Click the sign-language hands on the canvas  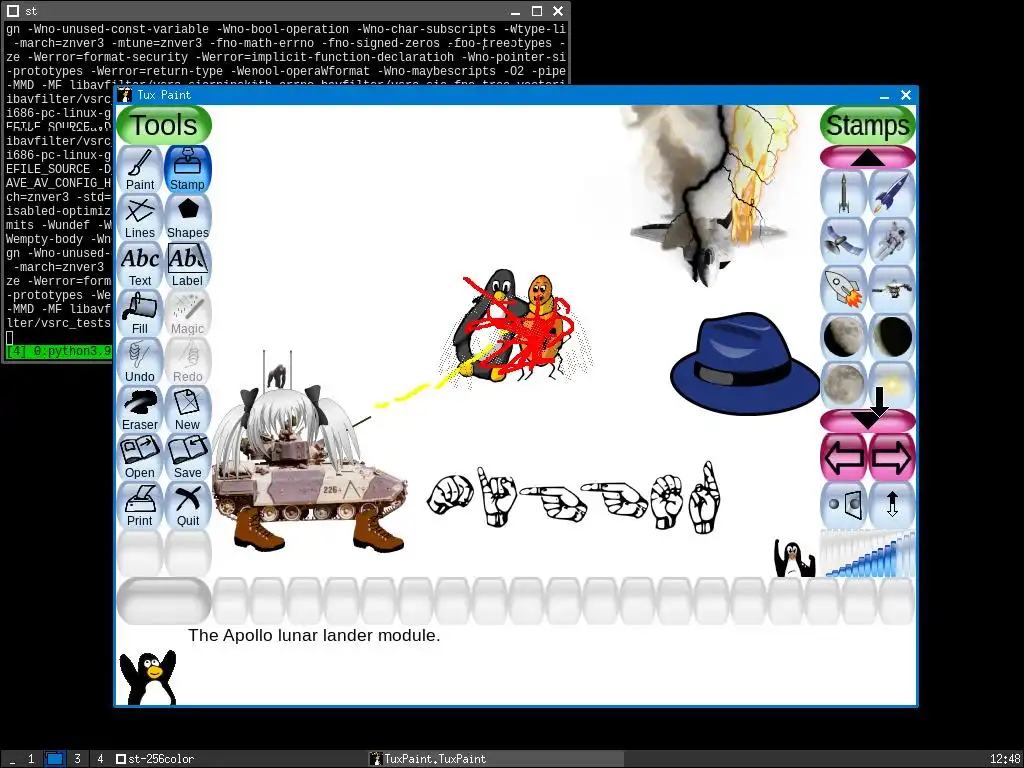[x=573, y=496]
